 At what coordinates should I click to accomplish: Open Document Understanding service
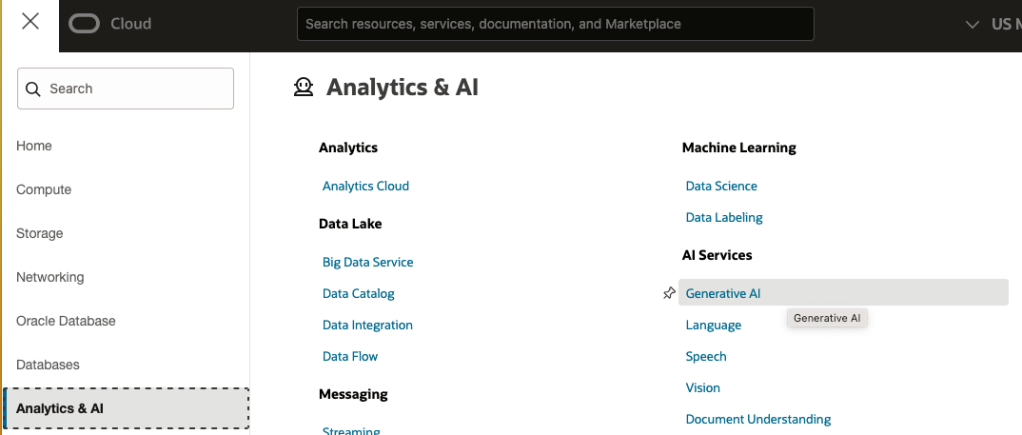pyautogui.click(x=758, y=420)
